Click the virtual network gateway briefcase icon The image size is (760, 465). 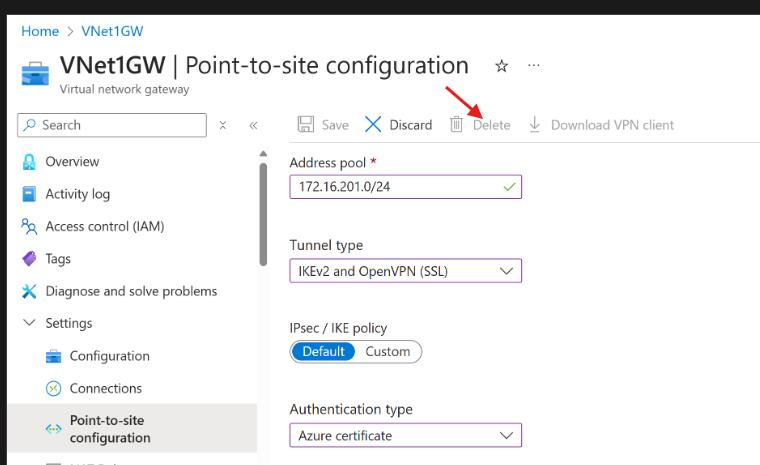click(x=35, y=73)
